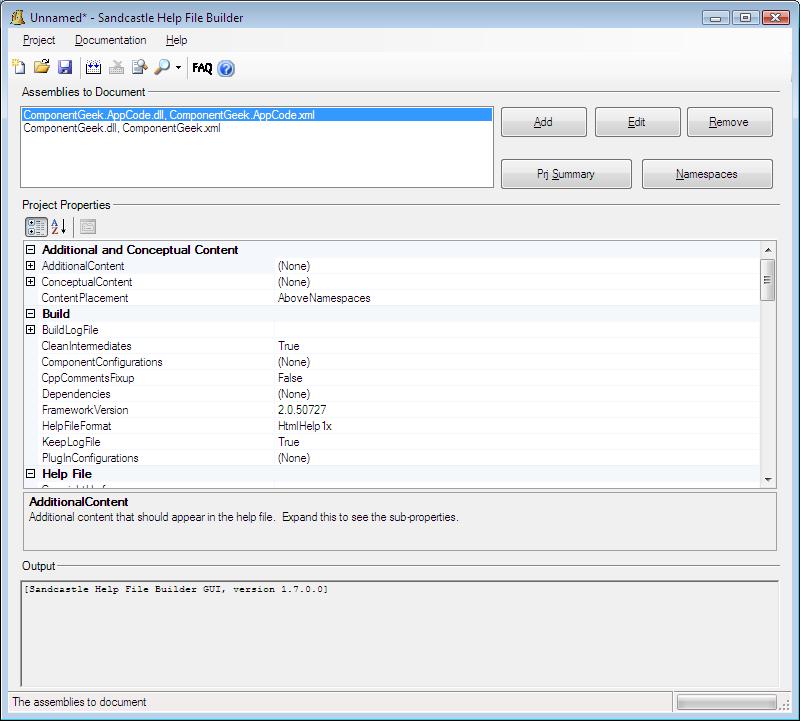This screenshot has width=800, height=721.
Task: Click the magnifying glass toolbar icon
Action: pos(162,67)
